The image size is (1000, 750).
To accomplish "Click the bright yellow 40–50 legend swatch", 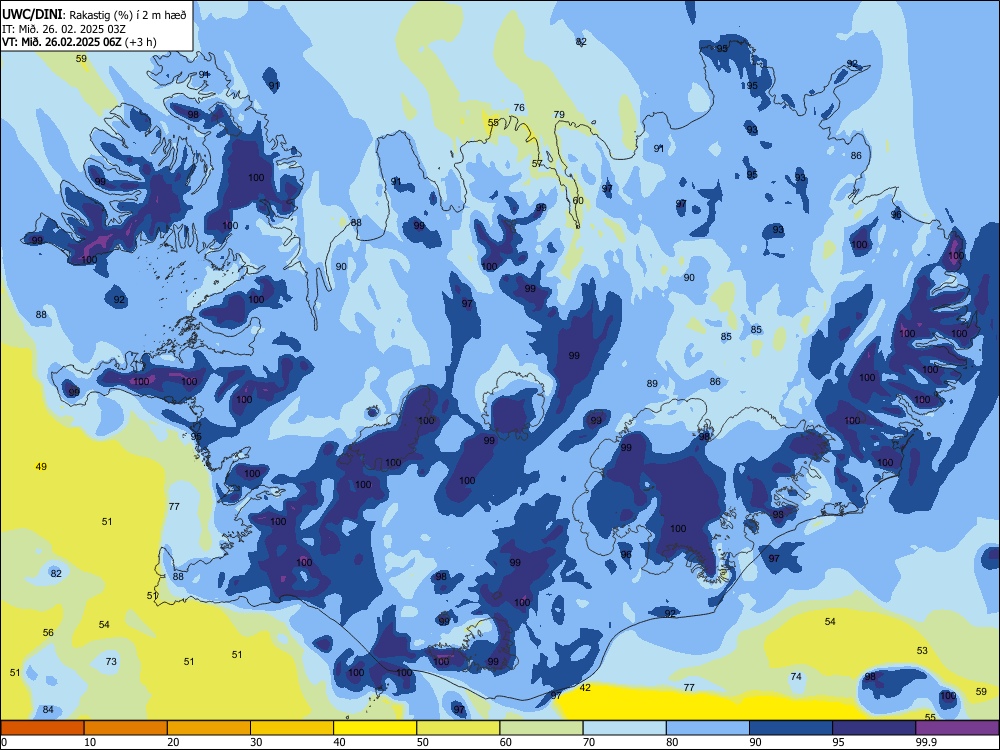I will coord(375,728).
